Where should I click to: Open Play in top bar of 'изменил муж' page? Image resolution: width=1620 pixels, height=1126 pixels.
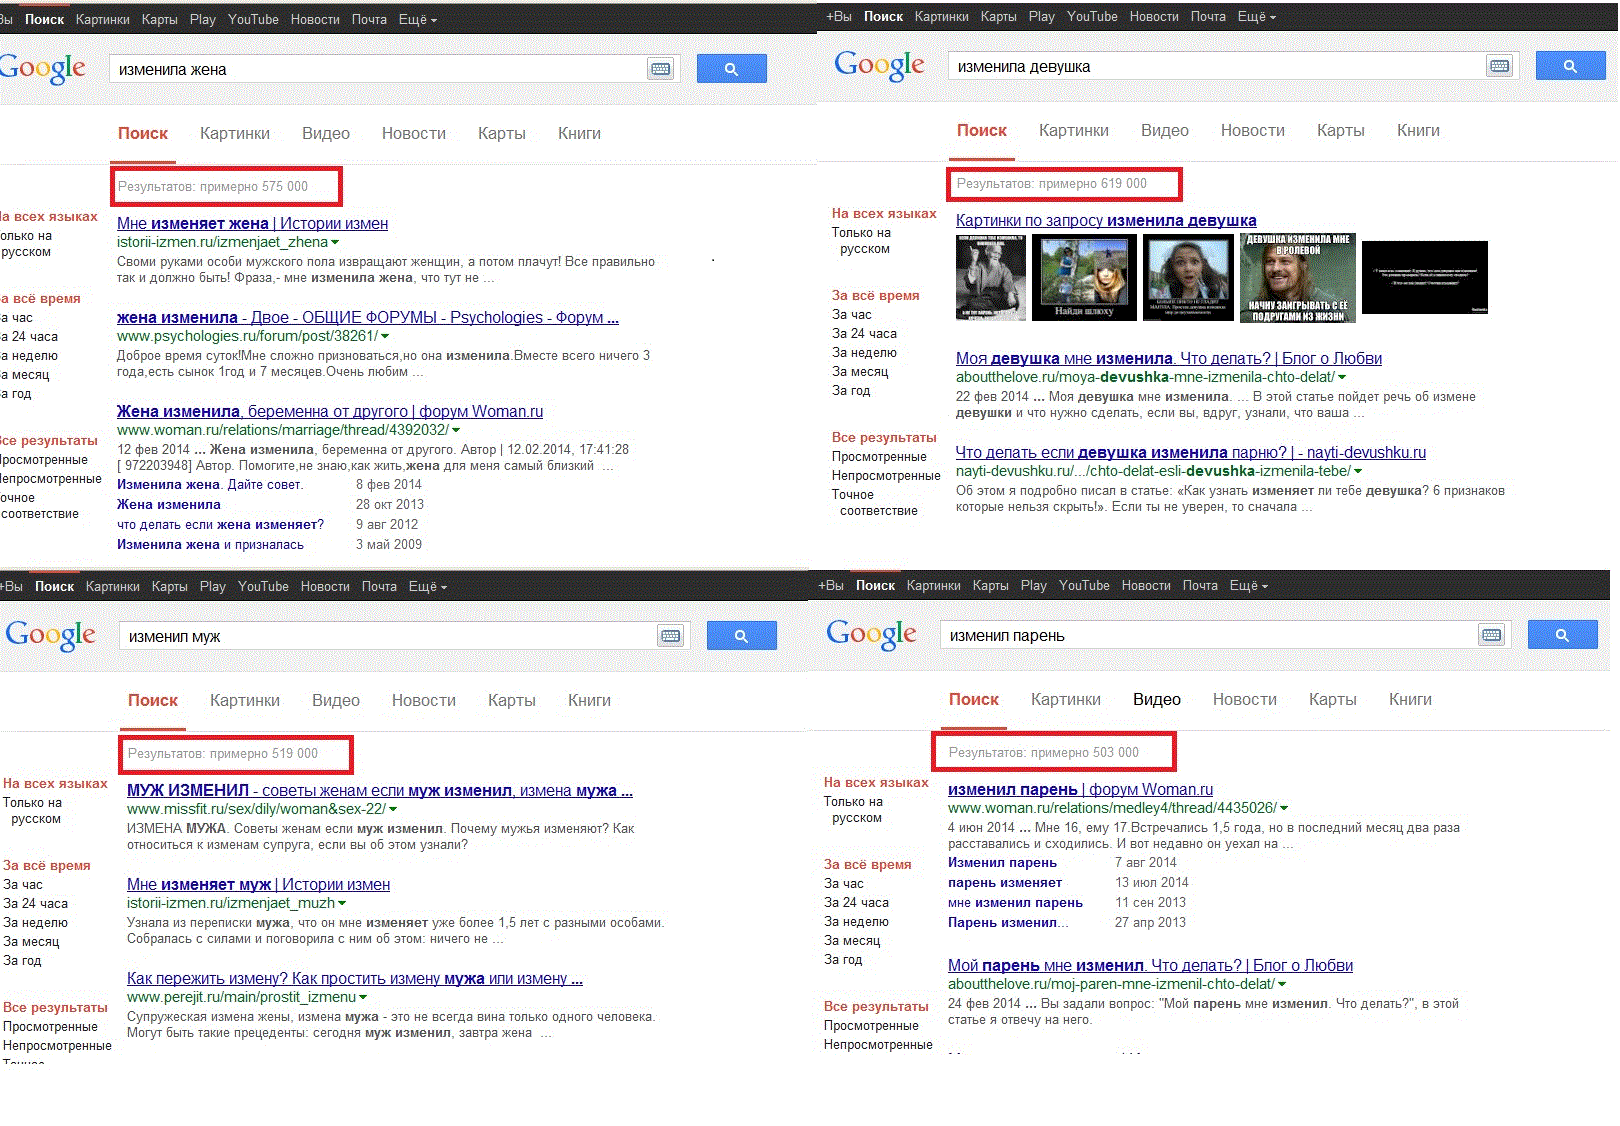coord(213,586)
